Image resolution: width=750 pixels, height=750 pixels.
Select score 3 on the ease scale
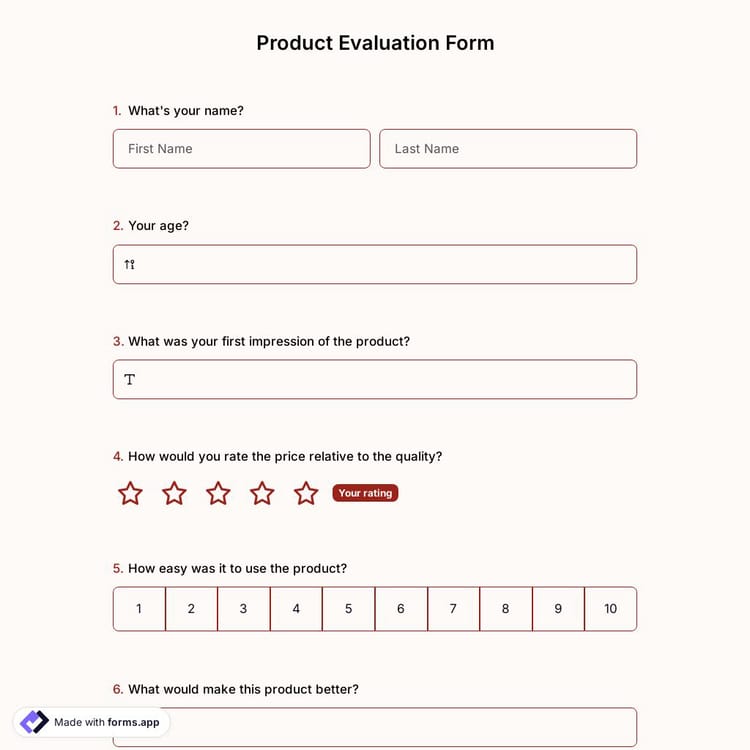(x=243, y=609)
